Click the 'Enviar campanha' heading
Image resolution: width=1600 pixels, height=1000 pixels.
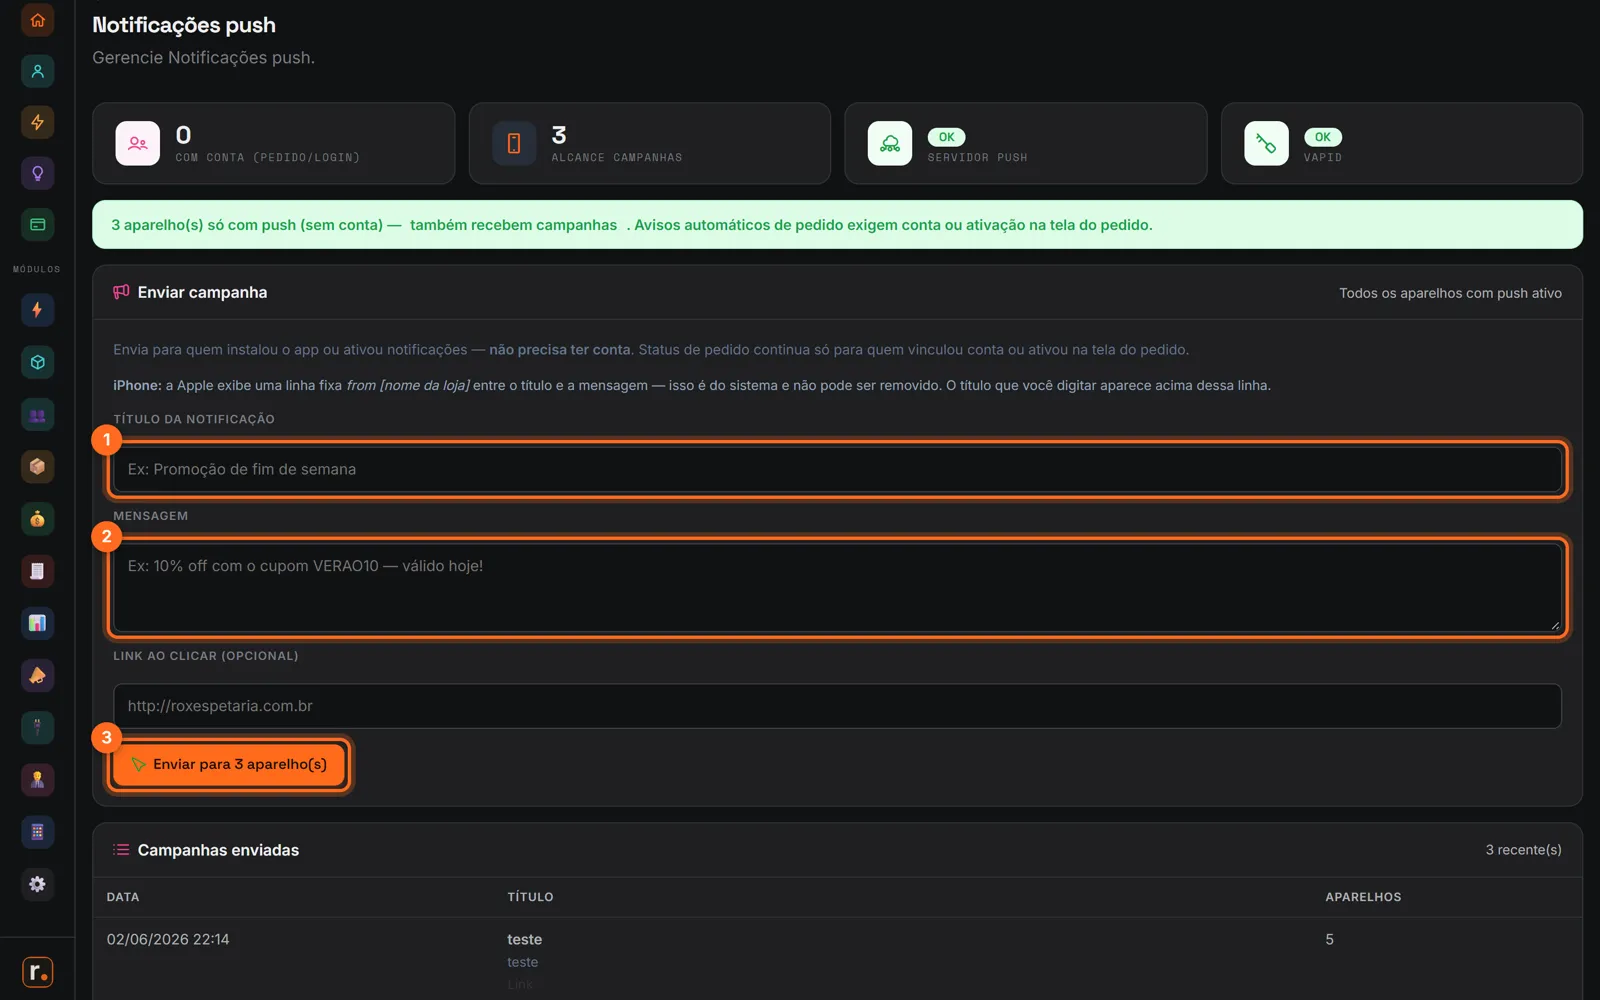pyautogui.click(x=202, y=292)
